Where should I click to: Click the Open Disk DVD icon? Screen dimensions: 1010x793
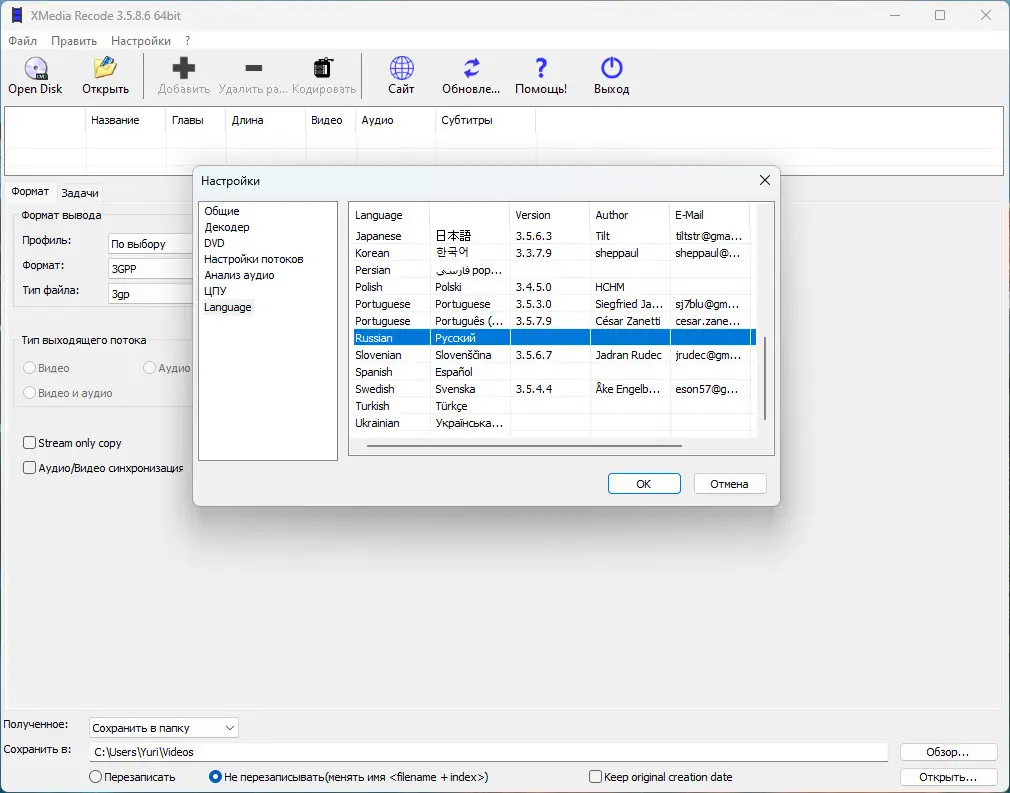(x=35, y=68)
